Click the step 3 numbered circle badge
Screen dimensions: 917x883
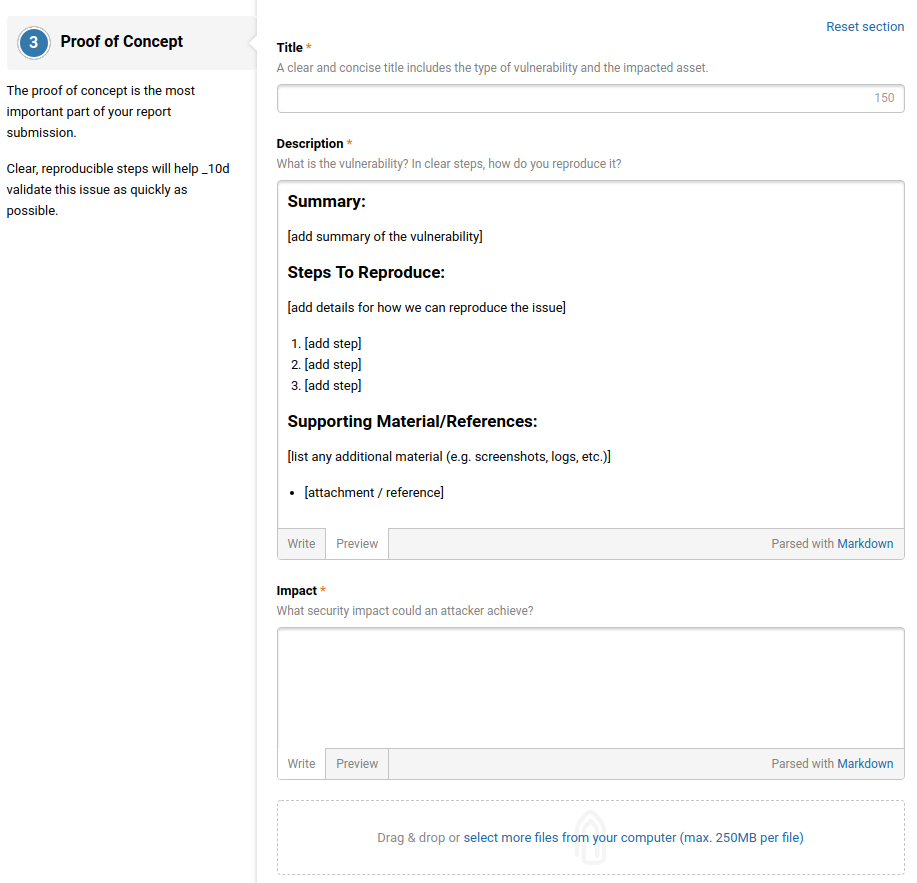35,42
